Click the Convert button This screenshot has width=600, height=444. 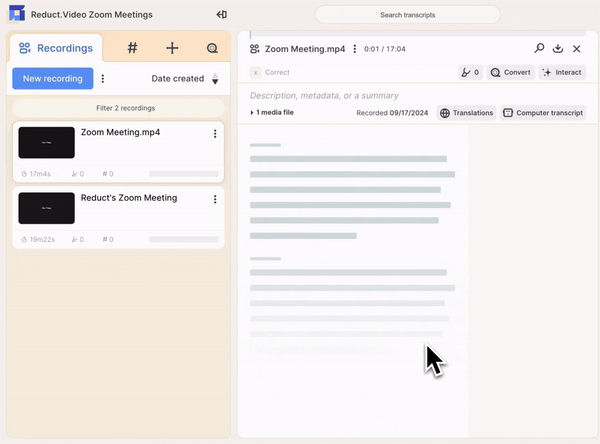pos(511,72)
